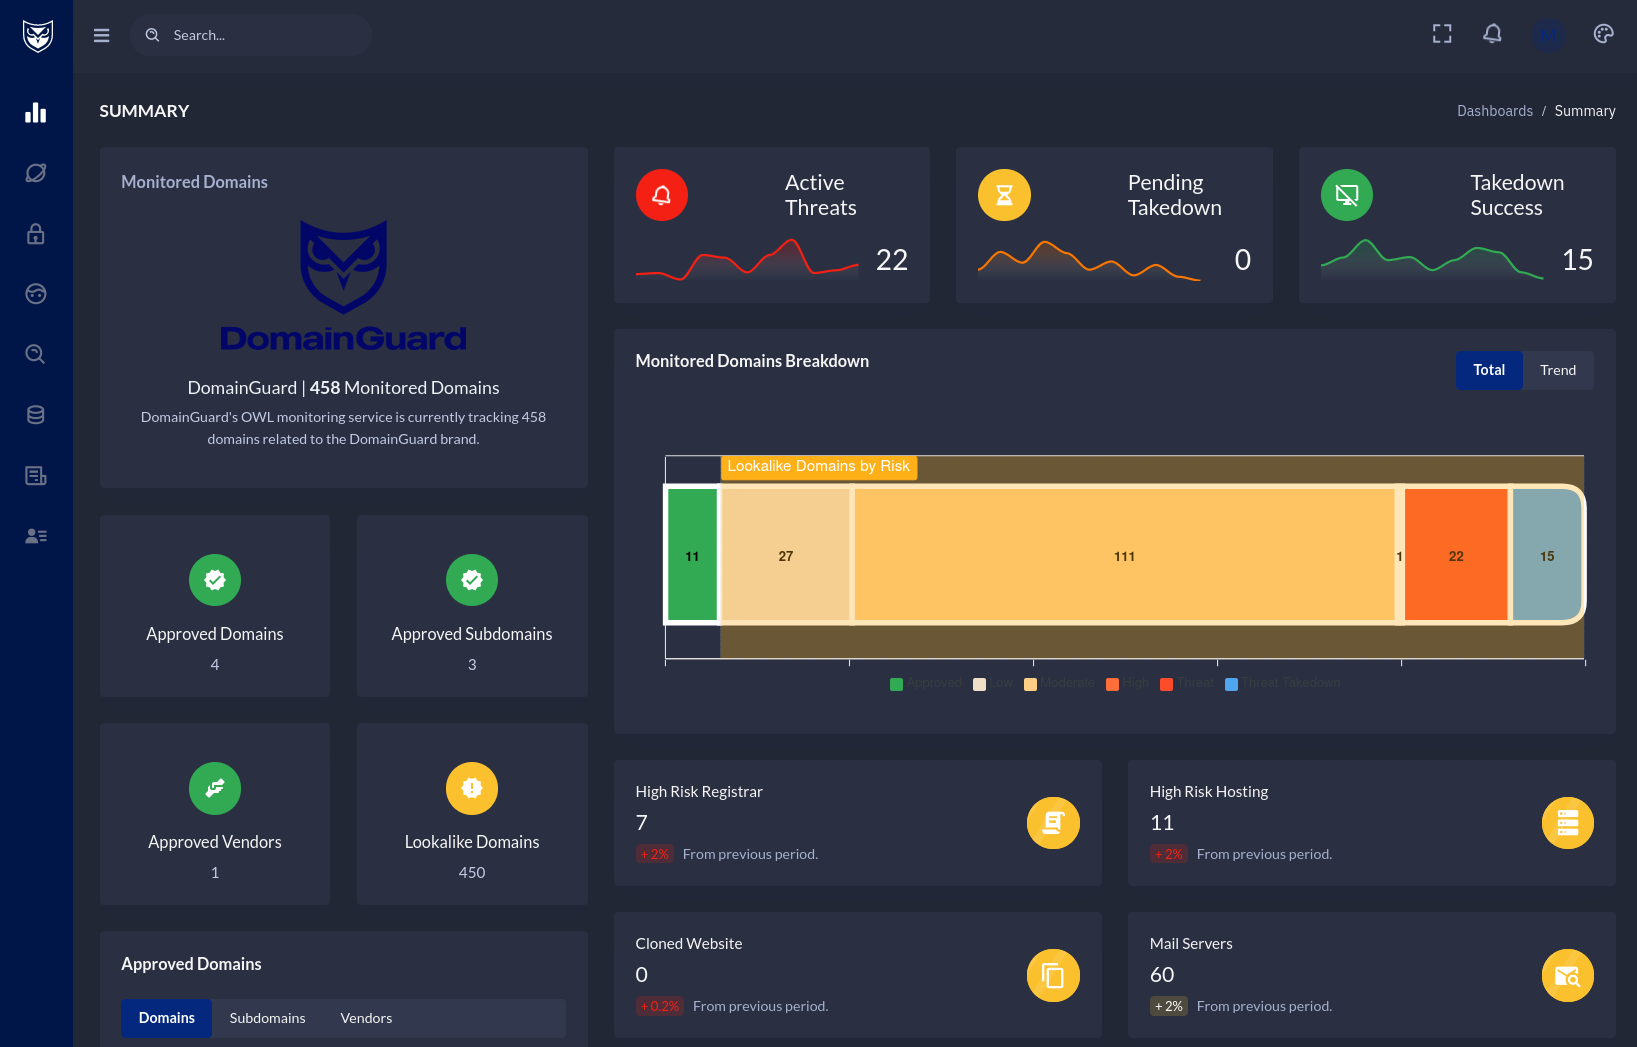
Task: Click the Mail Servers envelope icon
Action: point(1567,975)
